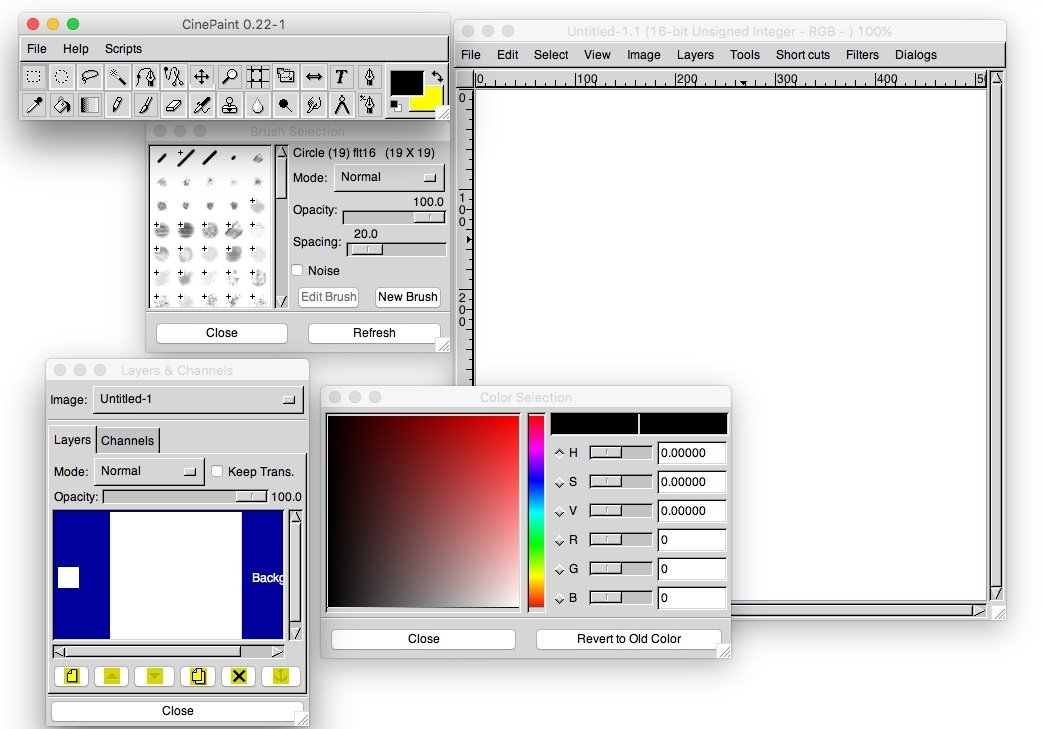Image resolution: width=1043 pixels, height=729 pixels.
Task: Select the Eraser tool
Action: point(174,105)
